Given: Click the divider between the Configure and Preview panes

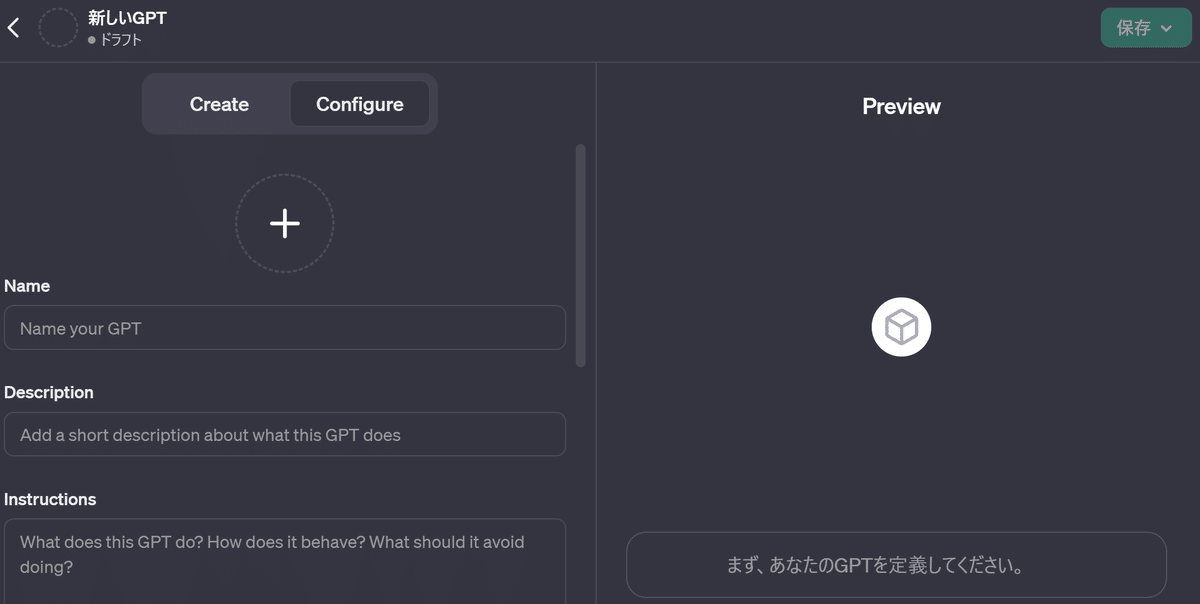Looking at the screenshot, I should 596,333.
